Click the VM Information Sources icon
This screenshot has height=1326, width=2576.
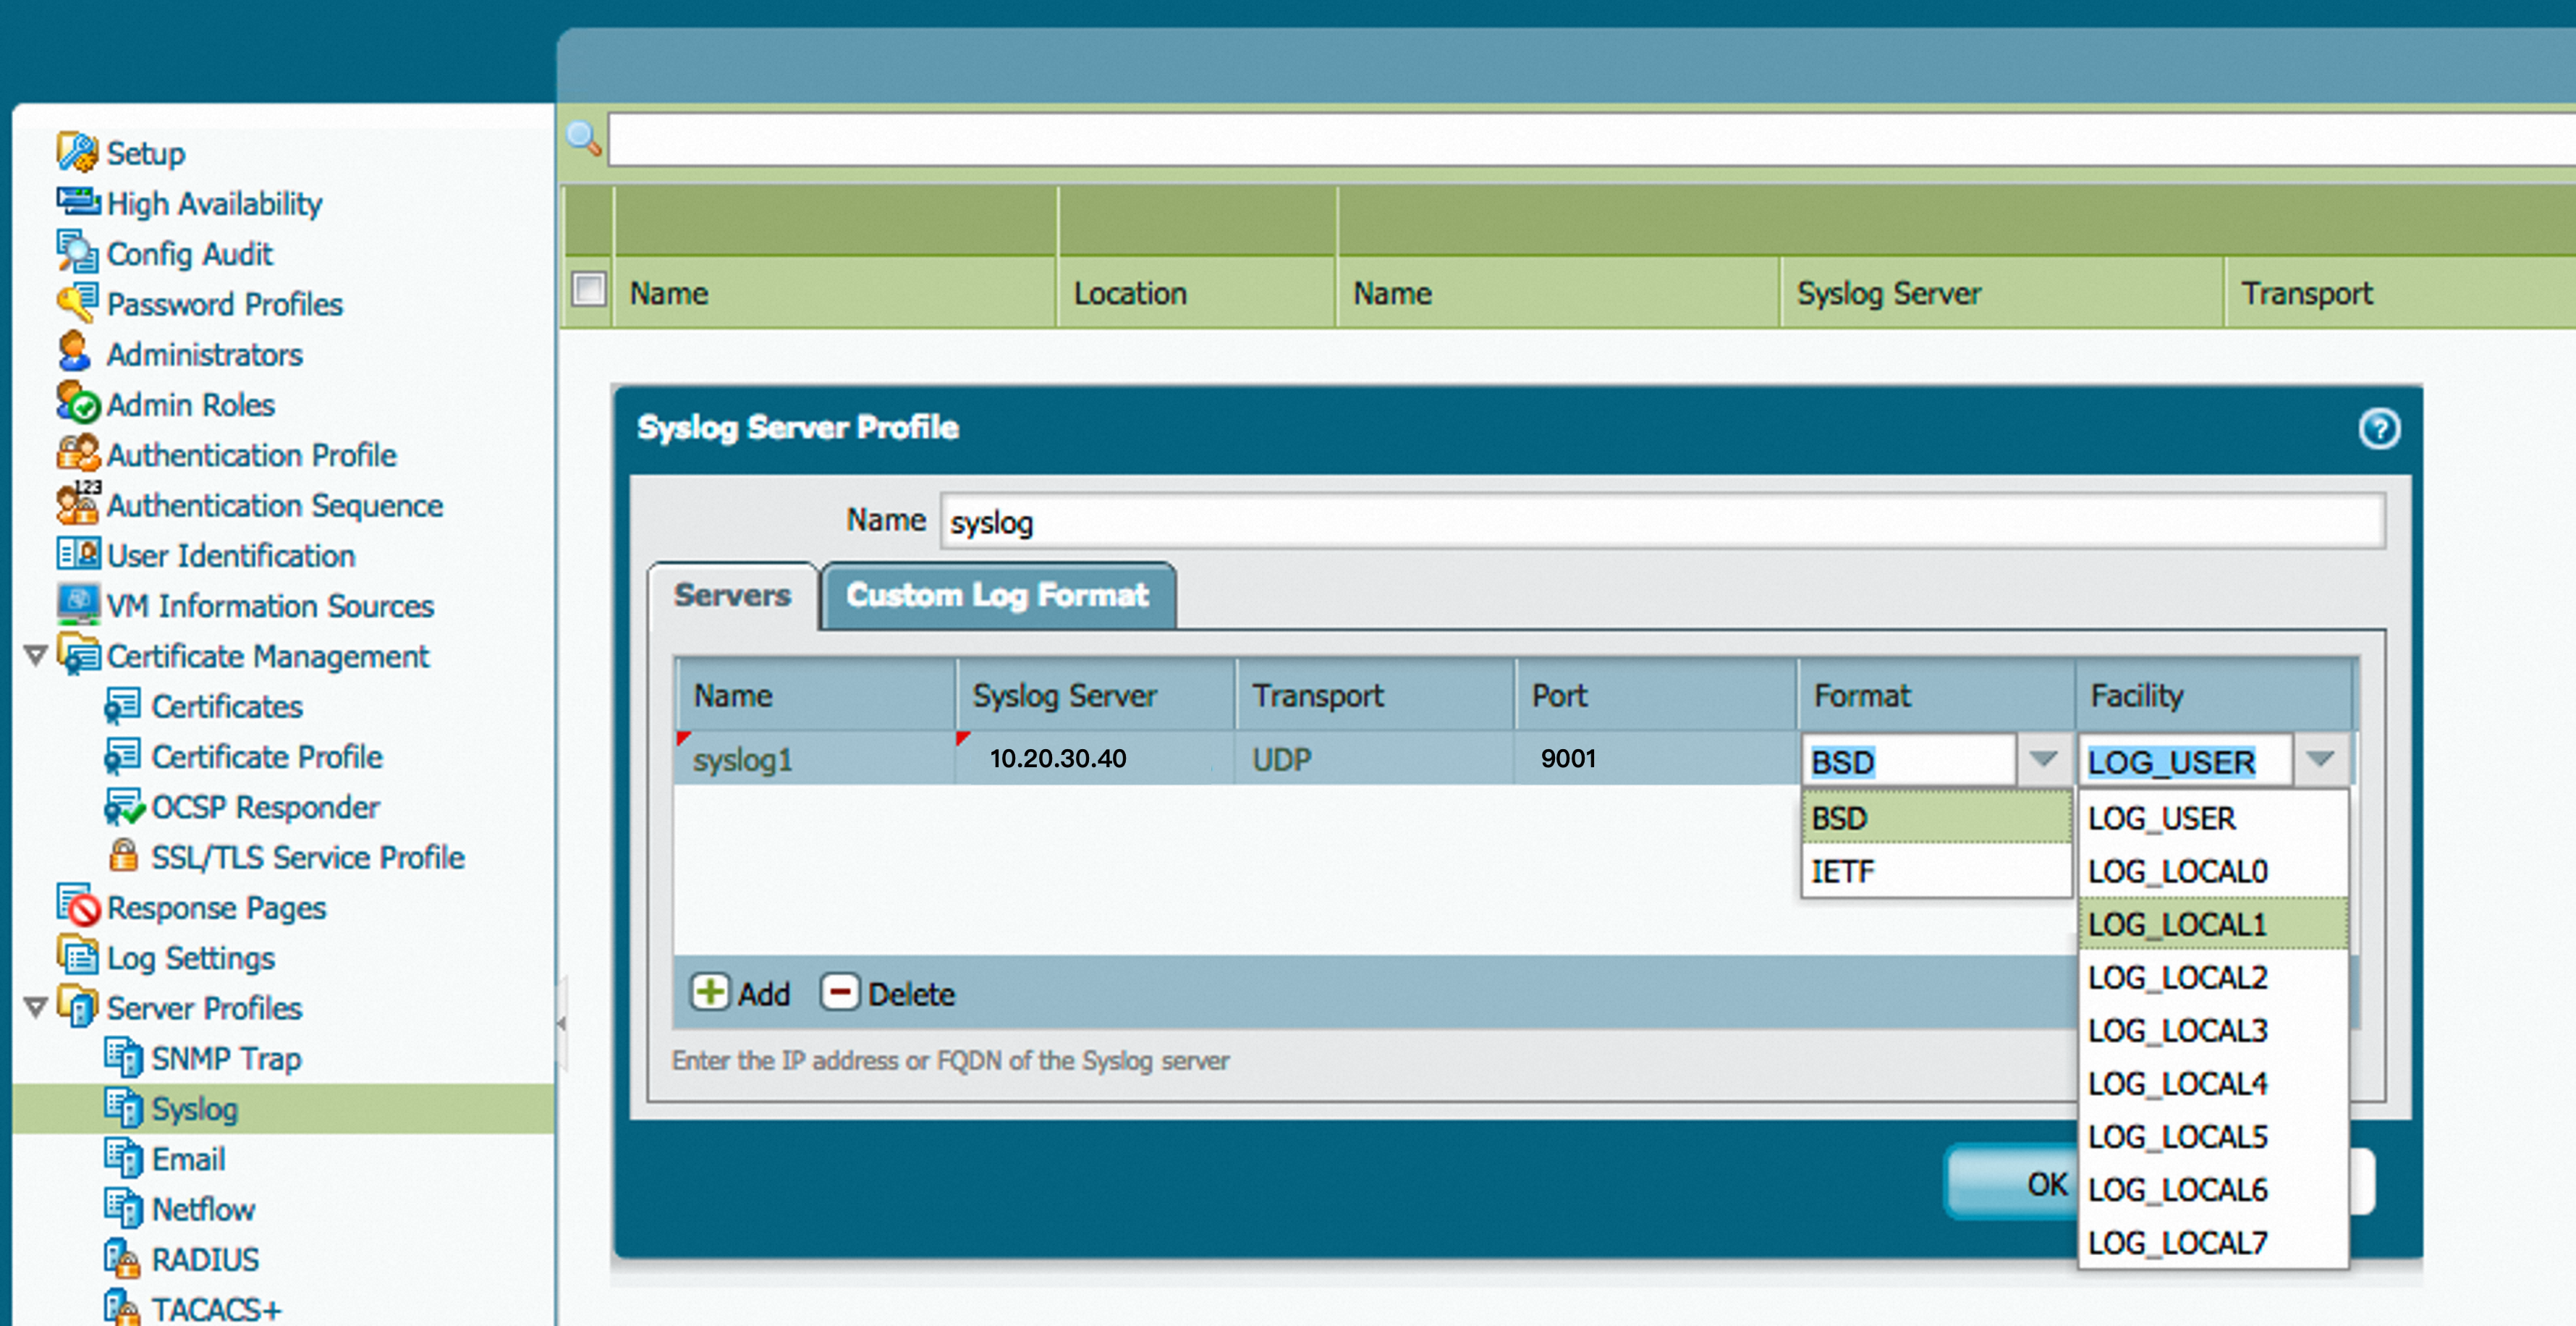(78, 604)
